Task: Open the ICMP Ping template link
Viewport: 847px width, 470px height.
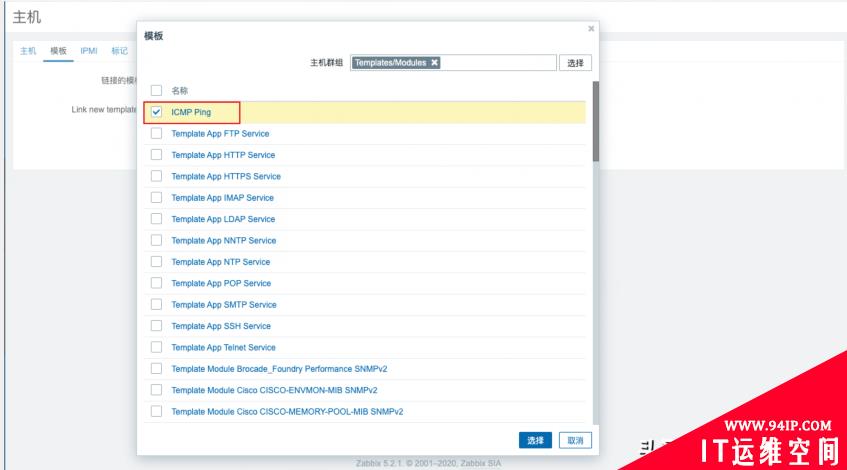Action: click(191, 112)
